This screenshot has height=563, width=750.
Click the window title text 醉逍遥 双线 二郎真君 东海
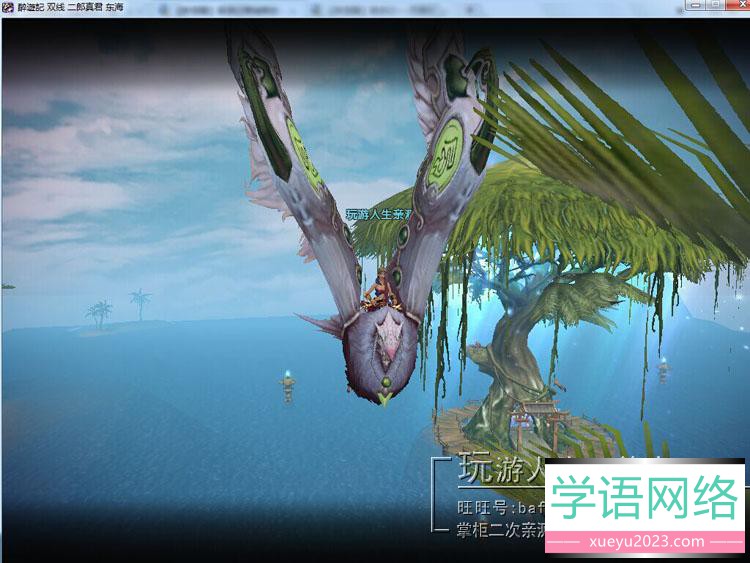(x=70, y=8)
